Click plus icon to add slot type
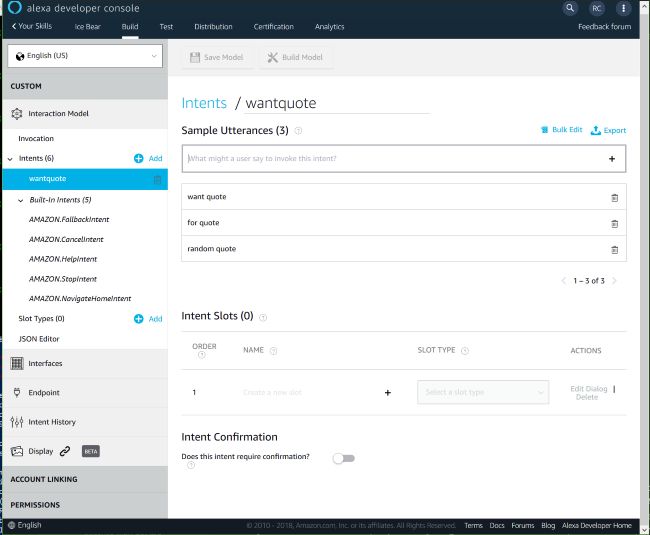 click(x=138, y=319)
